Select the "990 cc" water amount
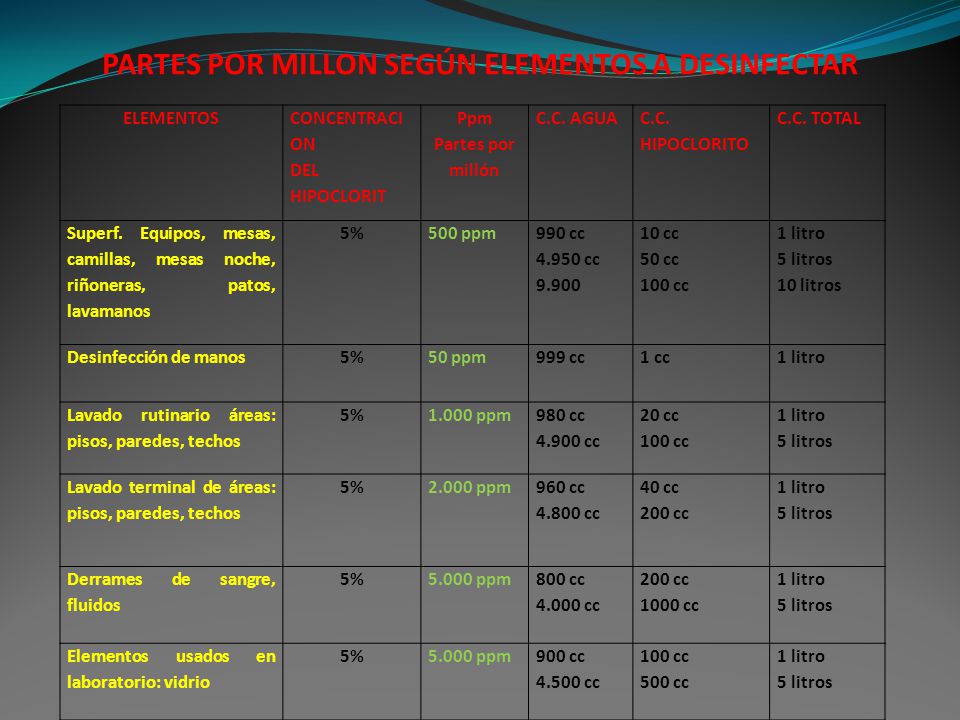This screenshot has height=720, width=960. coord(560,234)
